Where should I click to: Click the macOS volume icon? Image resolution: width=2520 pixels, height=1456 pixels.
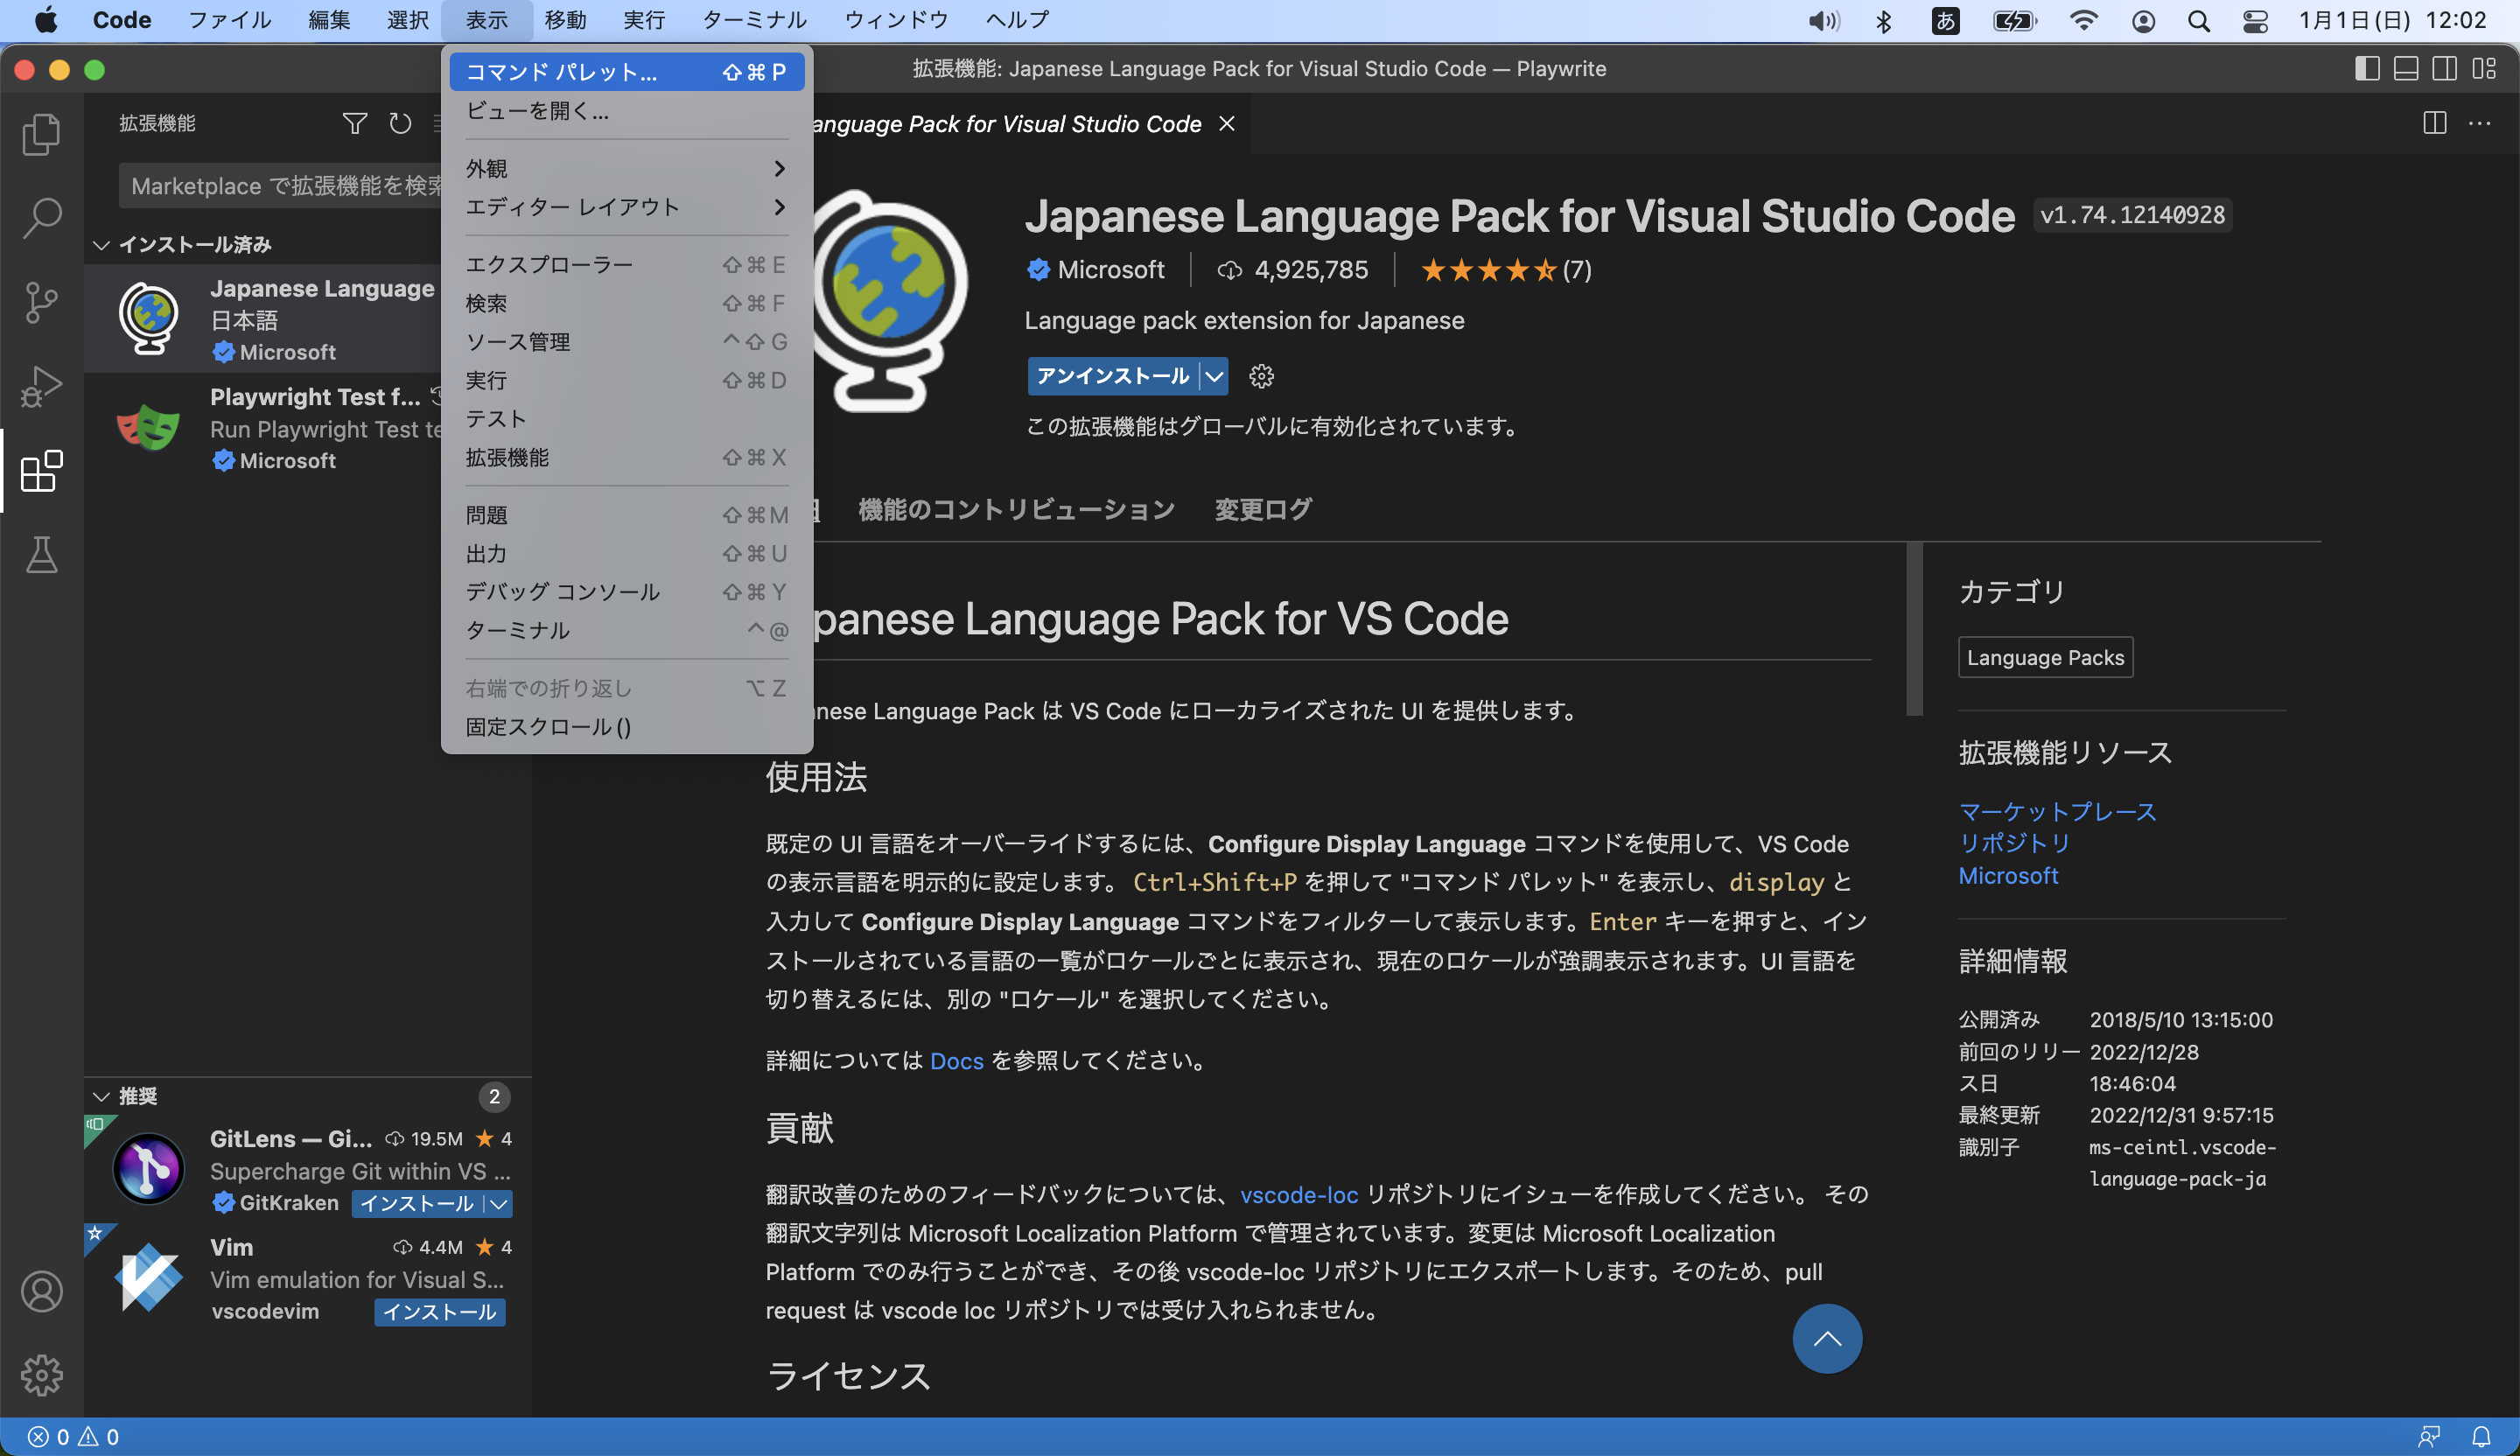tap(1824, 21)
